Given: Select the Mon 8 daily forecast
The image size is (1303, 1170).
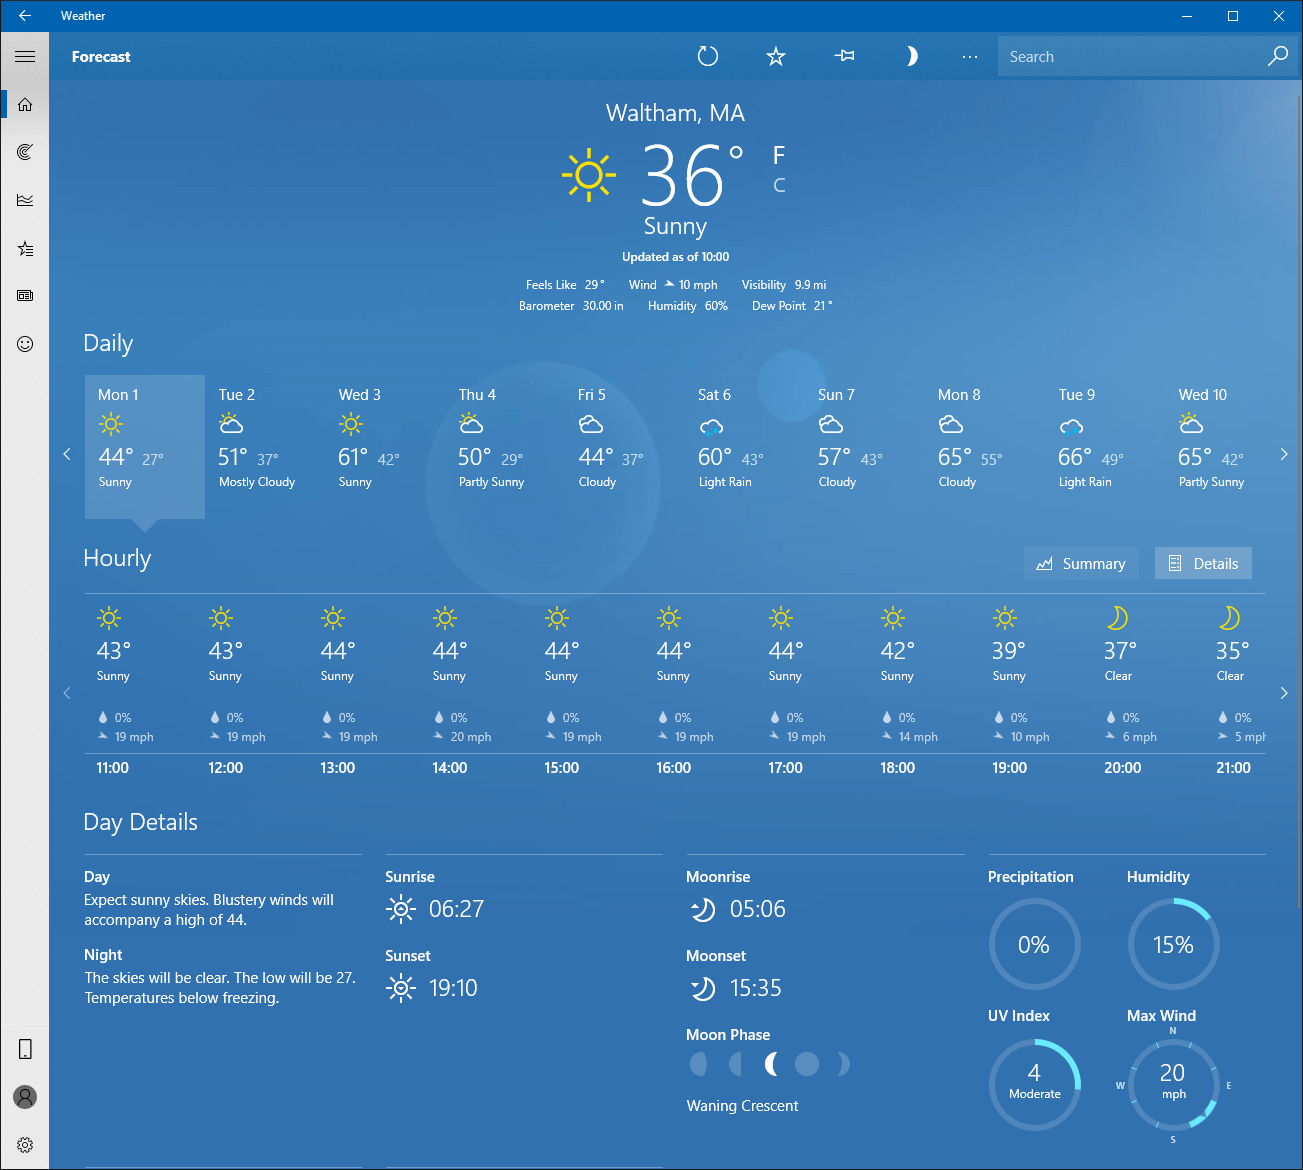Looking at the screenshot, I should (x=985, y=447).
